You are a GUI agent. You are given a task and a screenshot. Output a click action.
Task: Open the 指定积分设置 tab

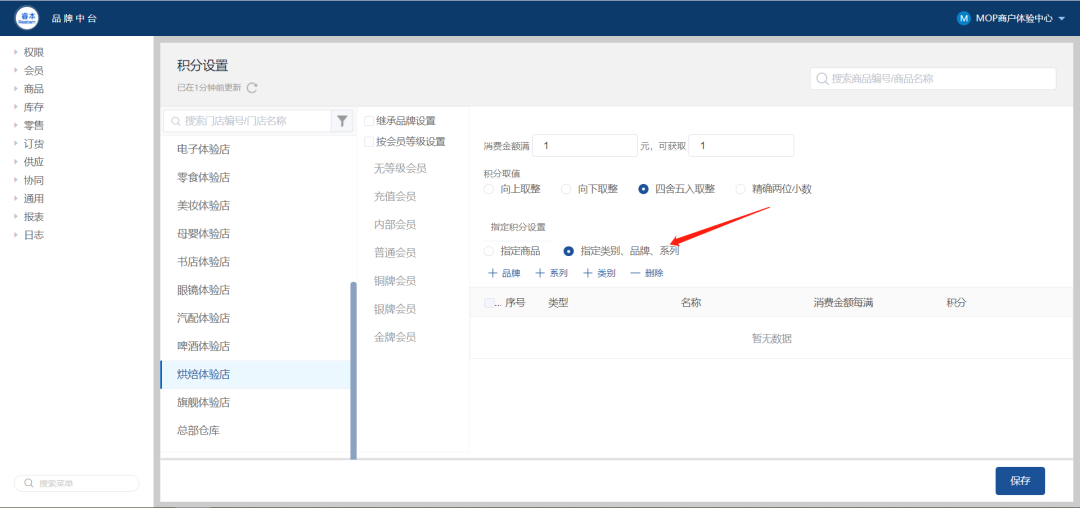click(x=518, y=227)
